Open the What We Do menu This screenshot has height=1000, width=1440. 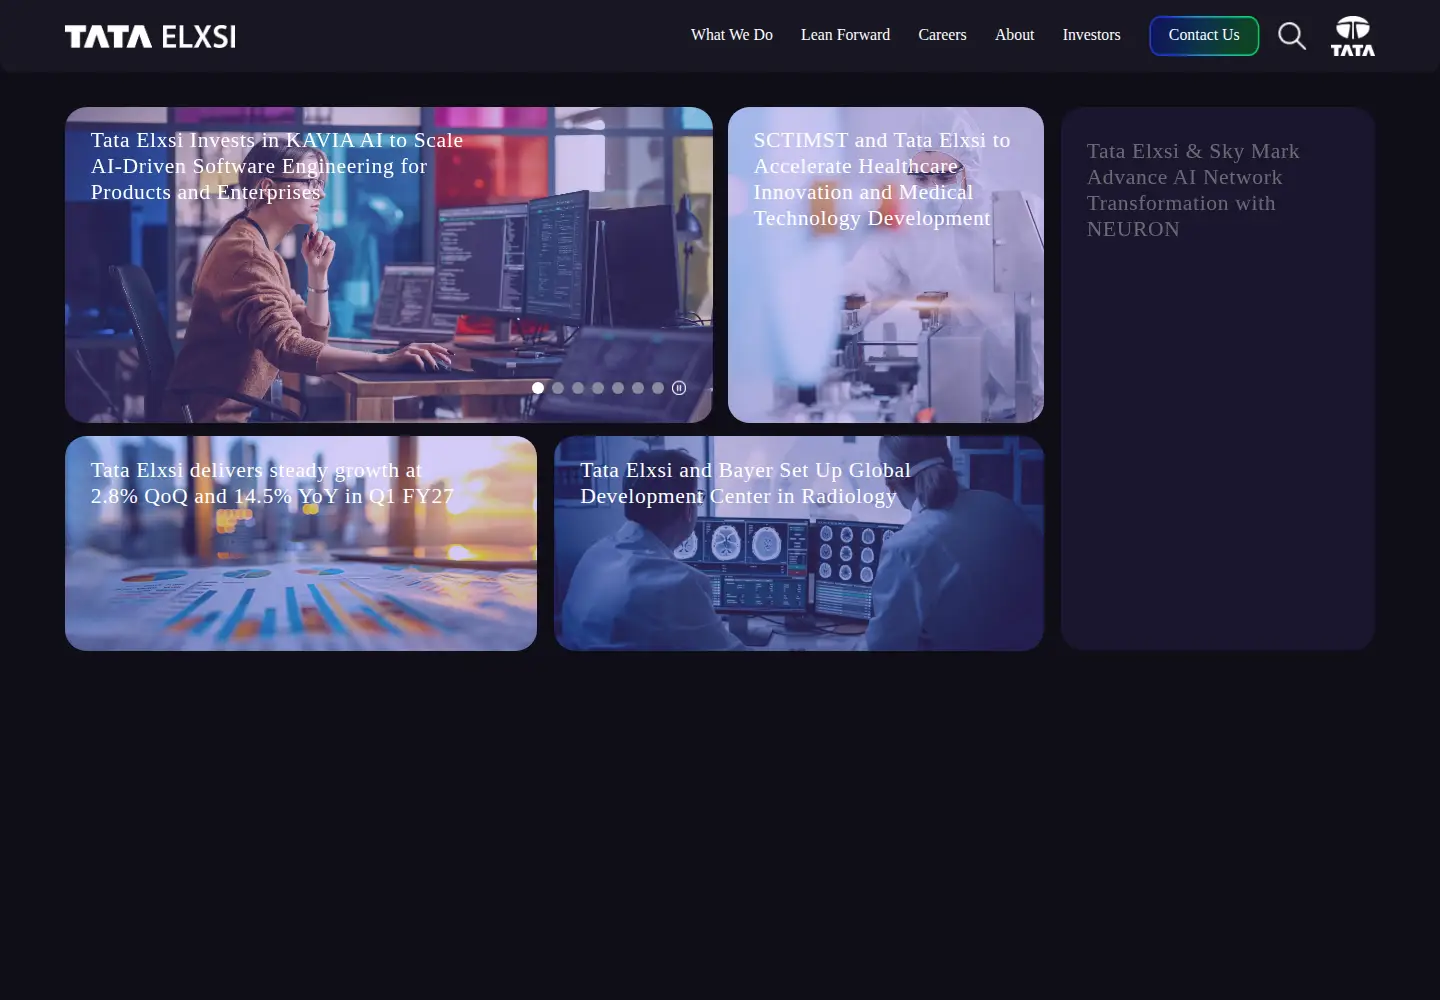click(x=732, y=35)
